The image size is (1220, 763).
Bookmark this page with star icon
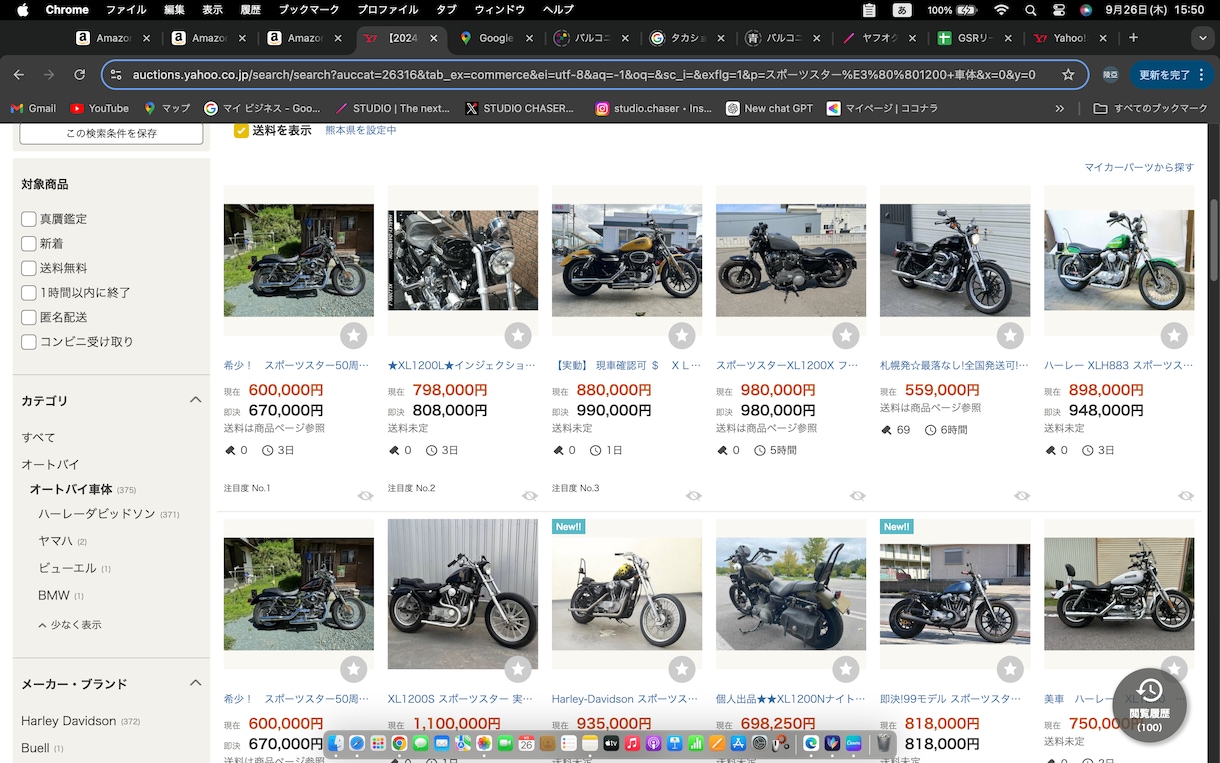(1068, 74)
